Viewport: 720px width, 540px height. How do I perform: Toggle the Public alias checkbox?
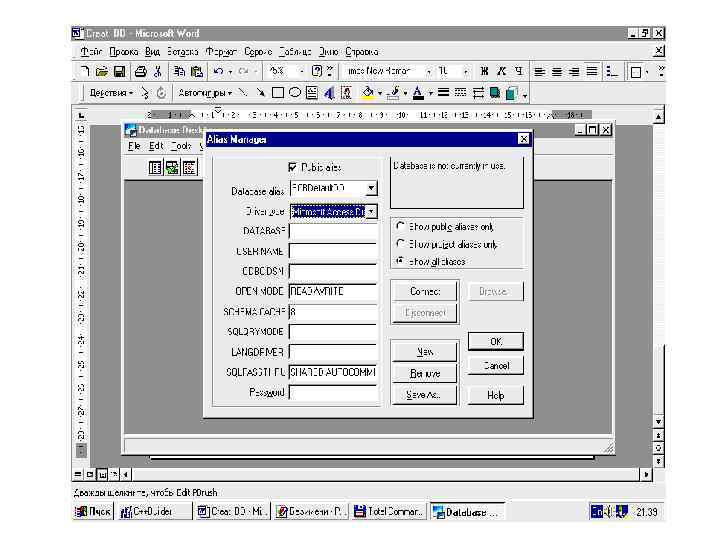pos(292,167)
